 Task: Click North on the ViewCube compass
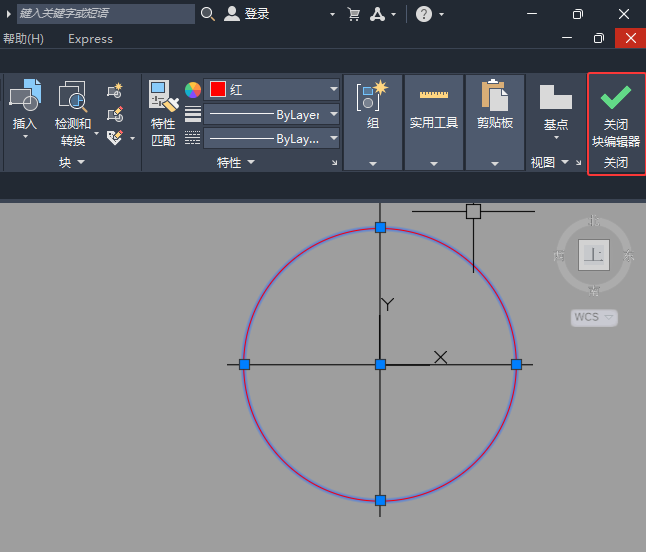click(x=594, y=220)
